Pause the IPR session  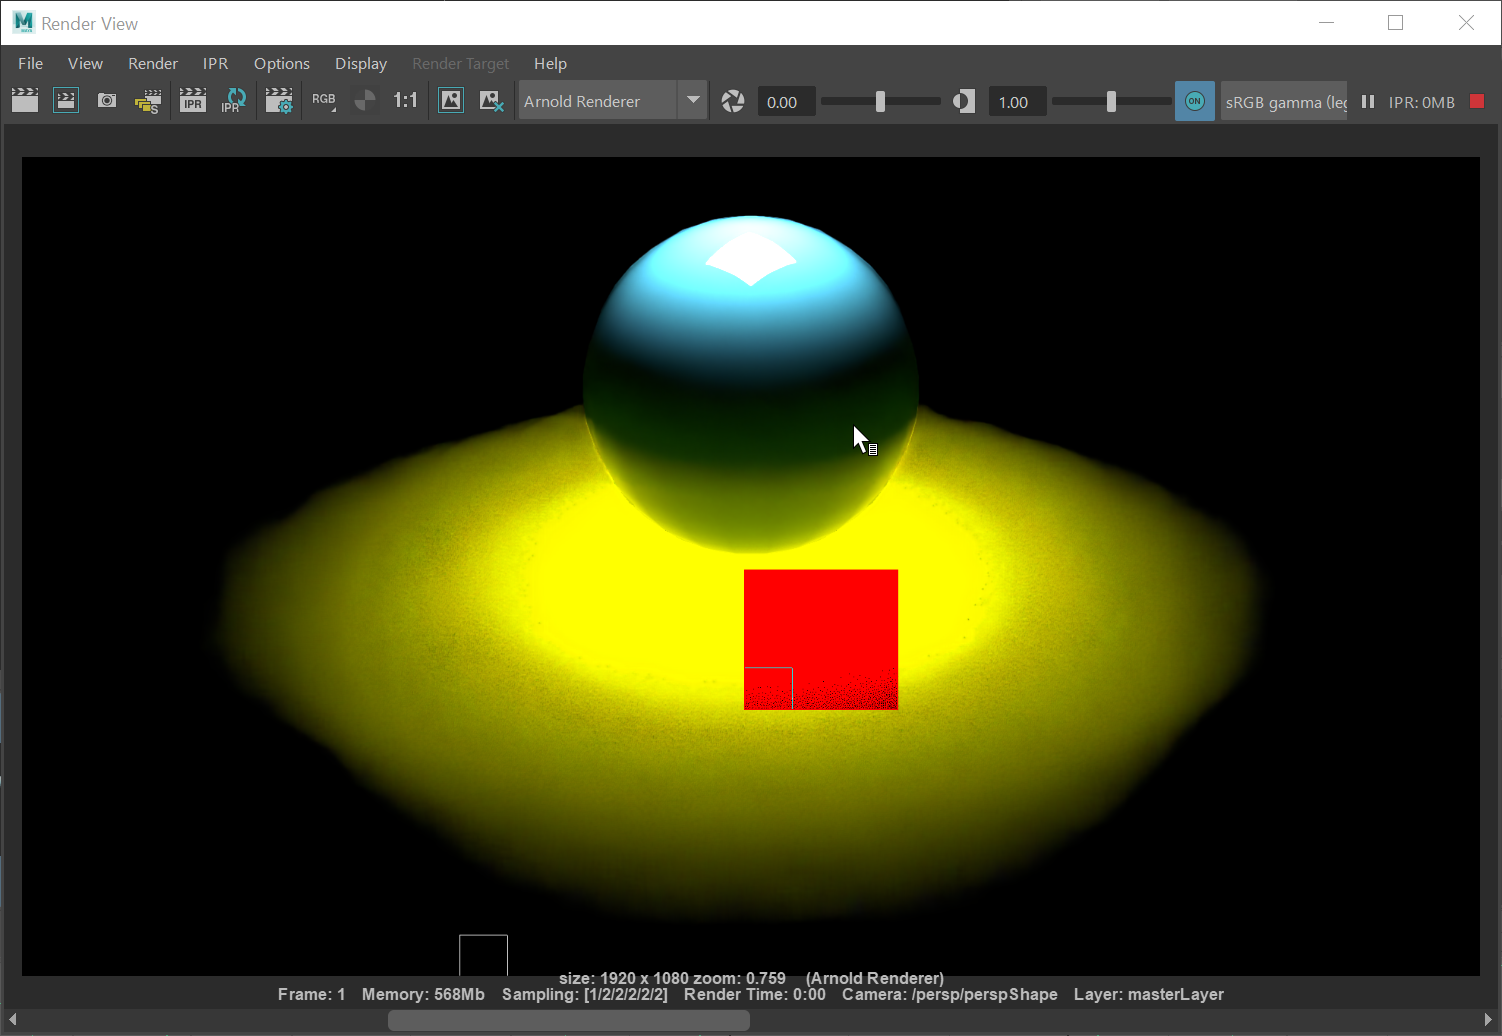[x=1367, y=100]
